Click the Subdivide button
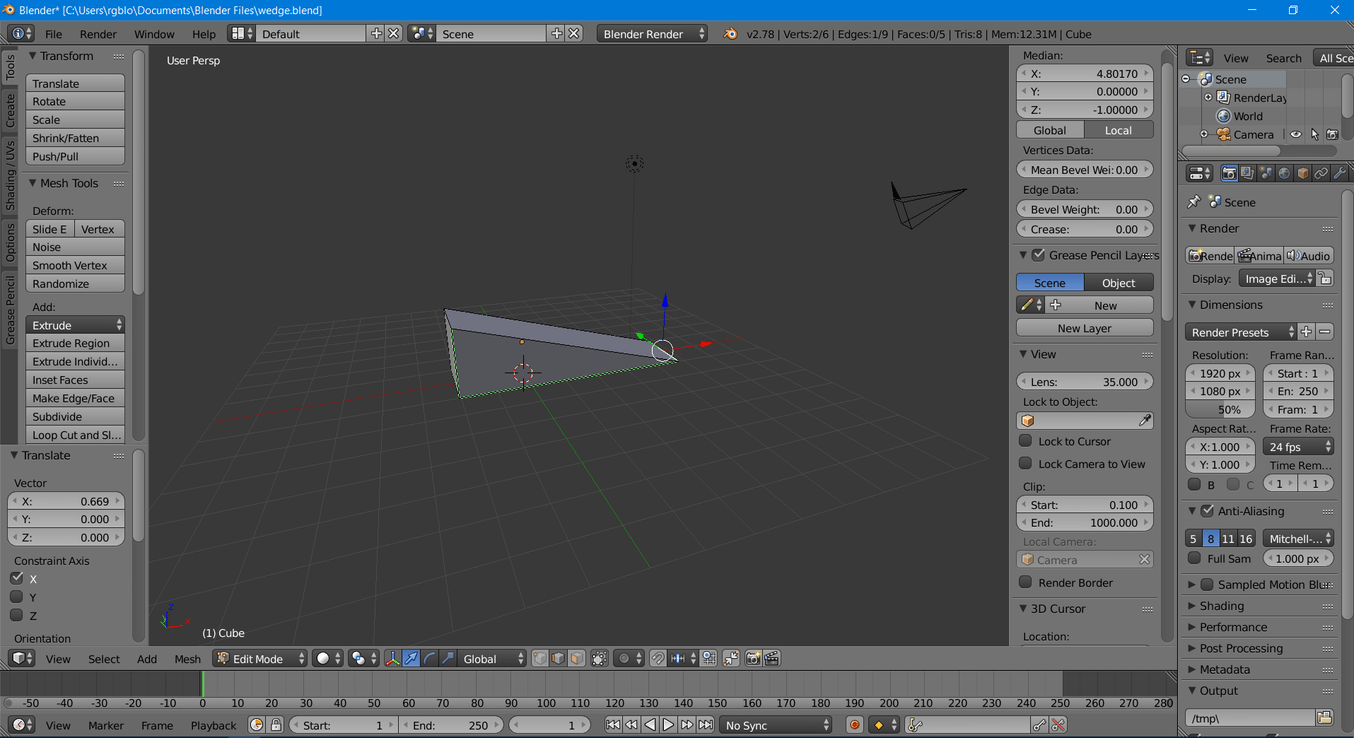 [x=75, y=416]
